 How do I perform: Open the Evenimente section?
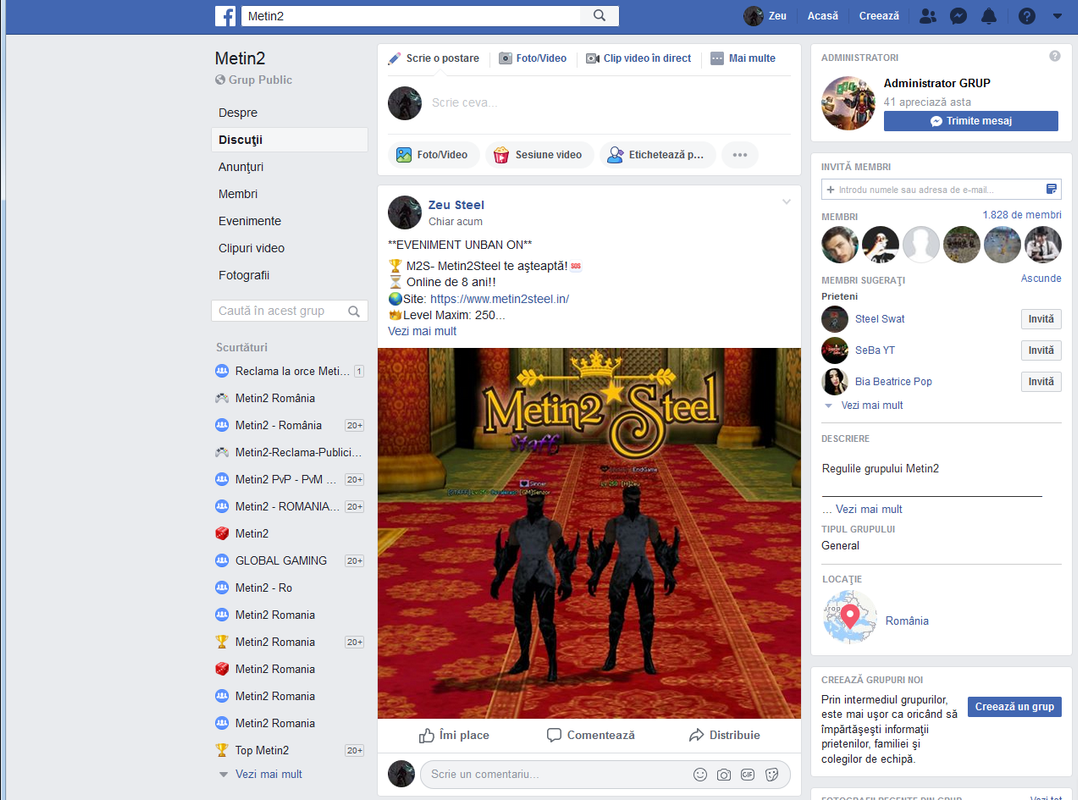250,221
